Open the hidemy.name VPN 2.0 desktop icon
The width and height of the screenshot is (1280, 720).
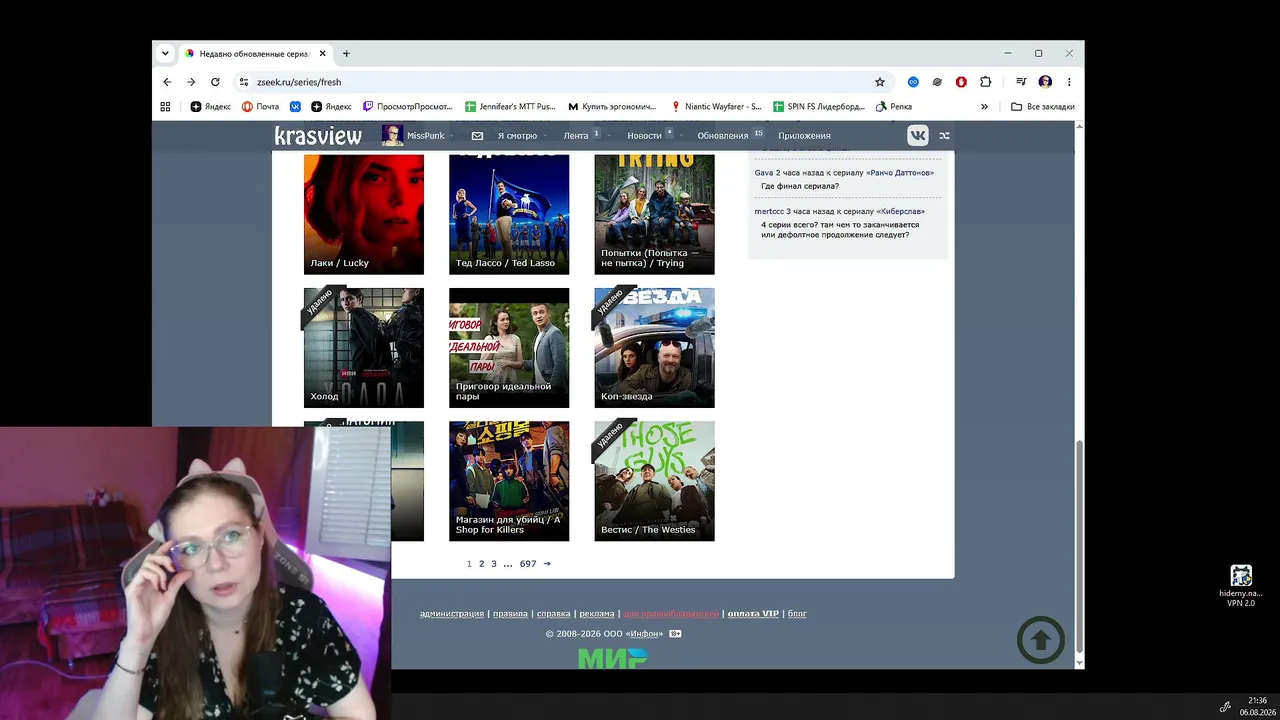1241,587
